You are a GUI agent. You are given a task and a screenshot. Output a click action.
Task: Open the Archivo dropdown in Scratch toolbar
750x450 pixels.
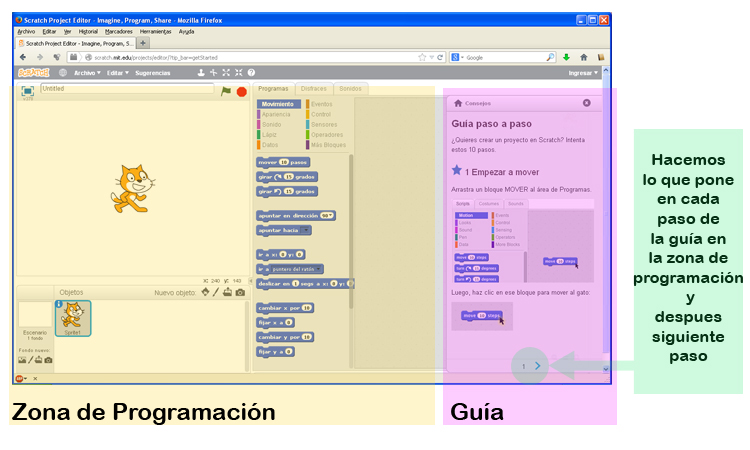coord(87,73)
